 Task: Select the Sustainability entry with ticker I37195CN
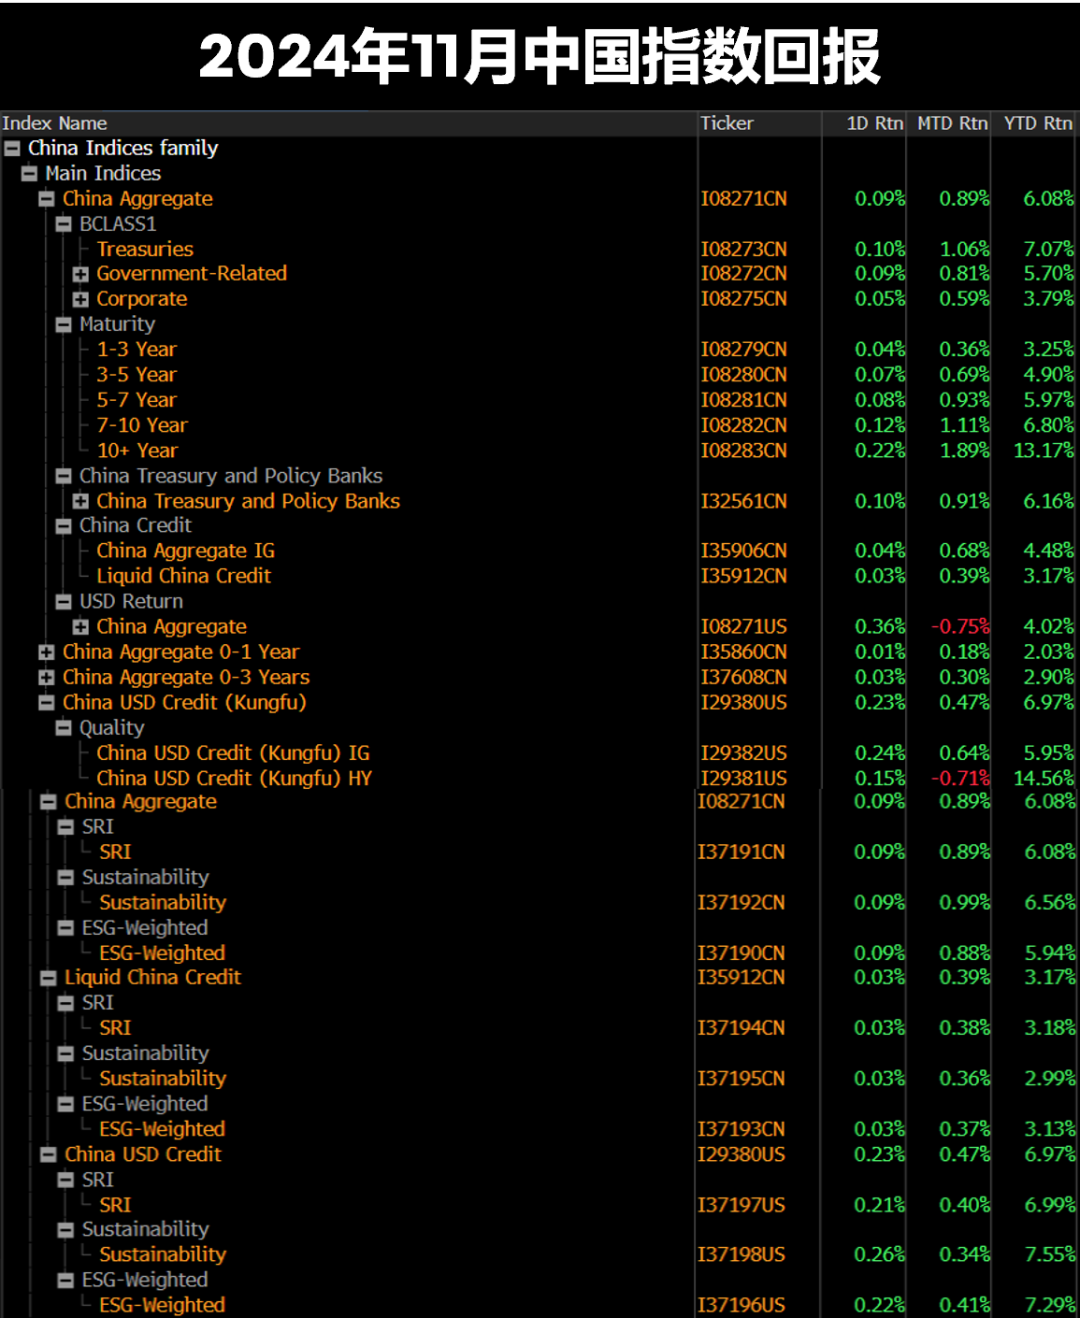[163, 1078]
